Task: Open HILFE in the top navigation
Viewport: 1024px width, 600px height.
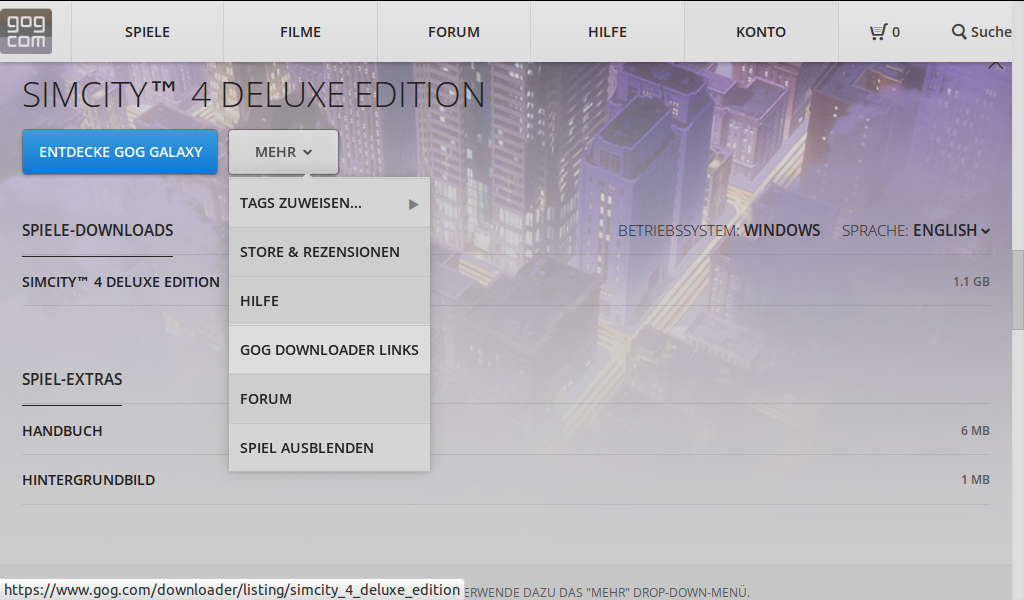Action: [607, 32]
